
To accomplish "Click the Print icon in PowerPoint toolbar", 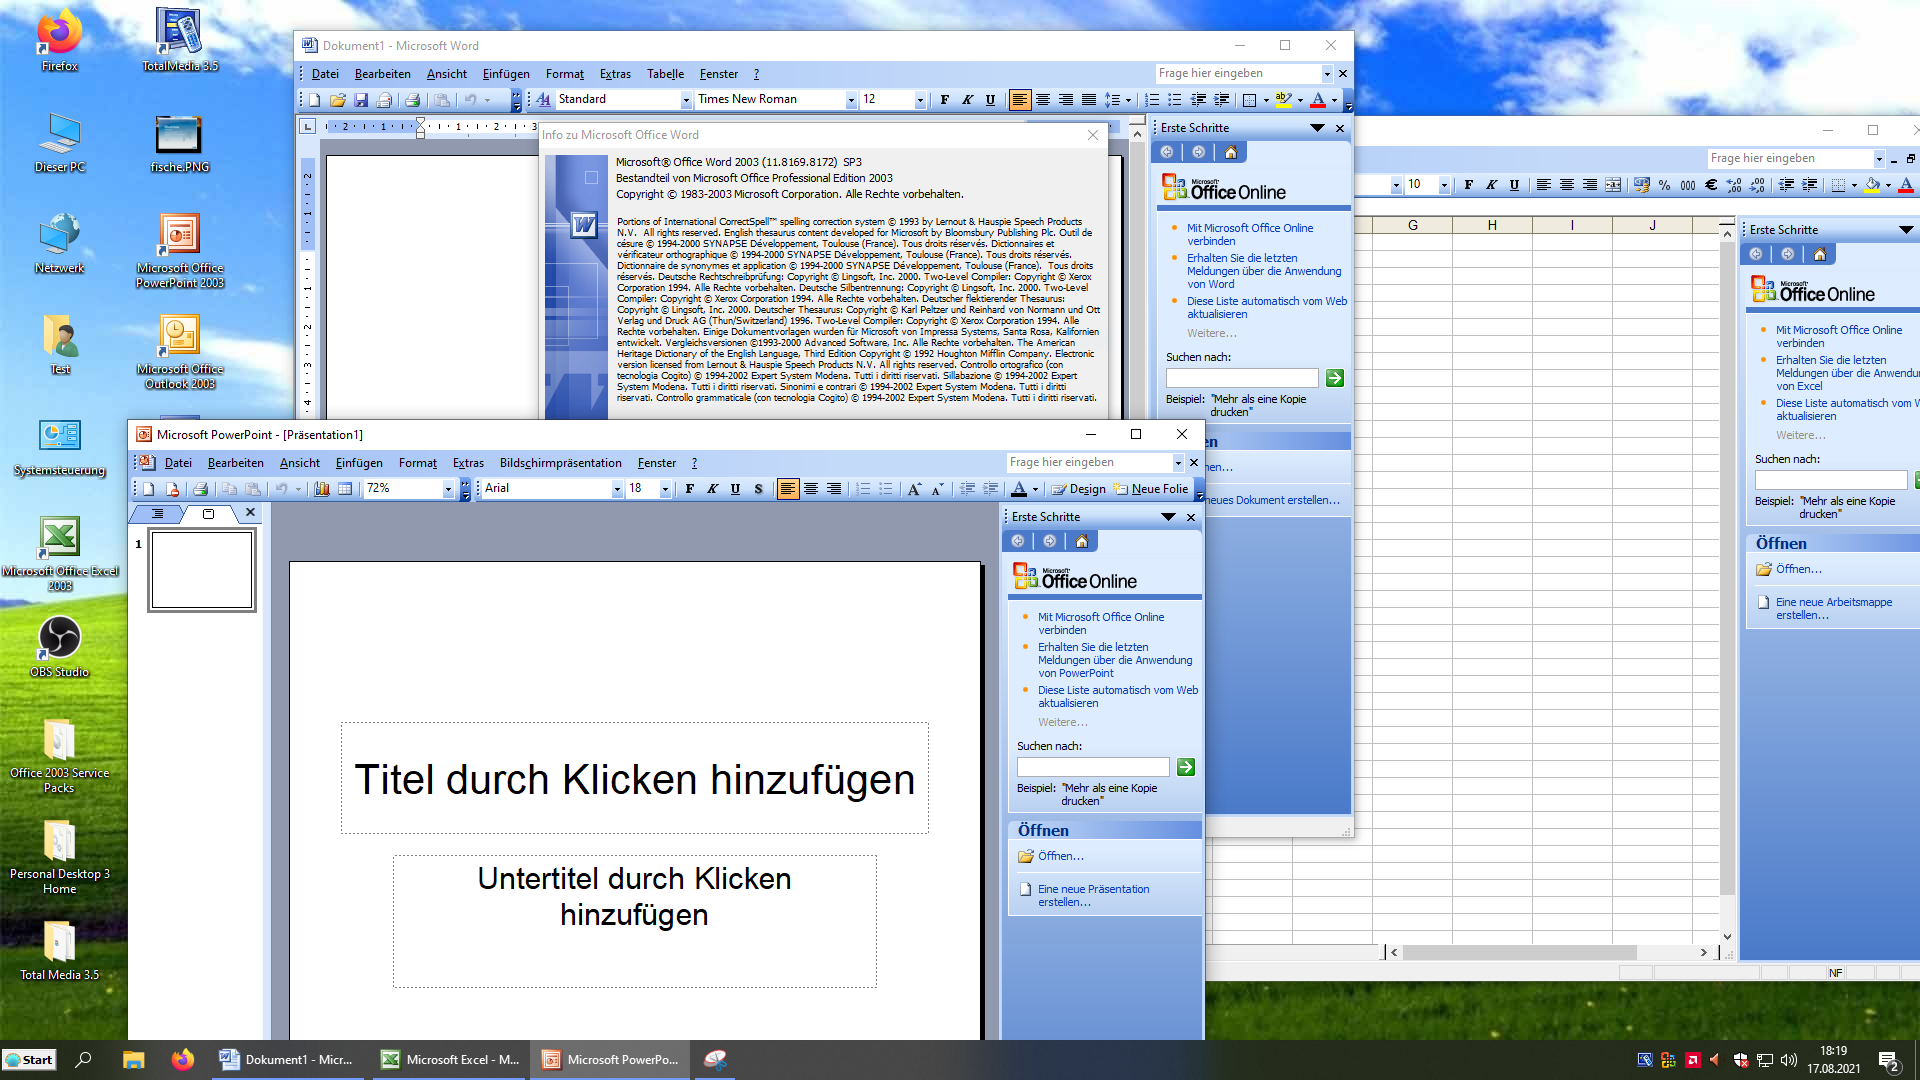I will coord(200,489).
